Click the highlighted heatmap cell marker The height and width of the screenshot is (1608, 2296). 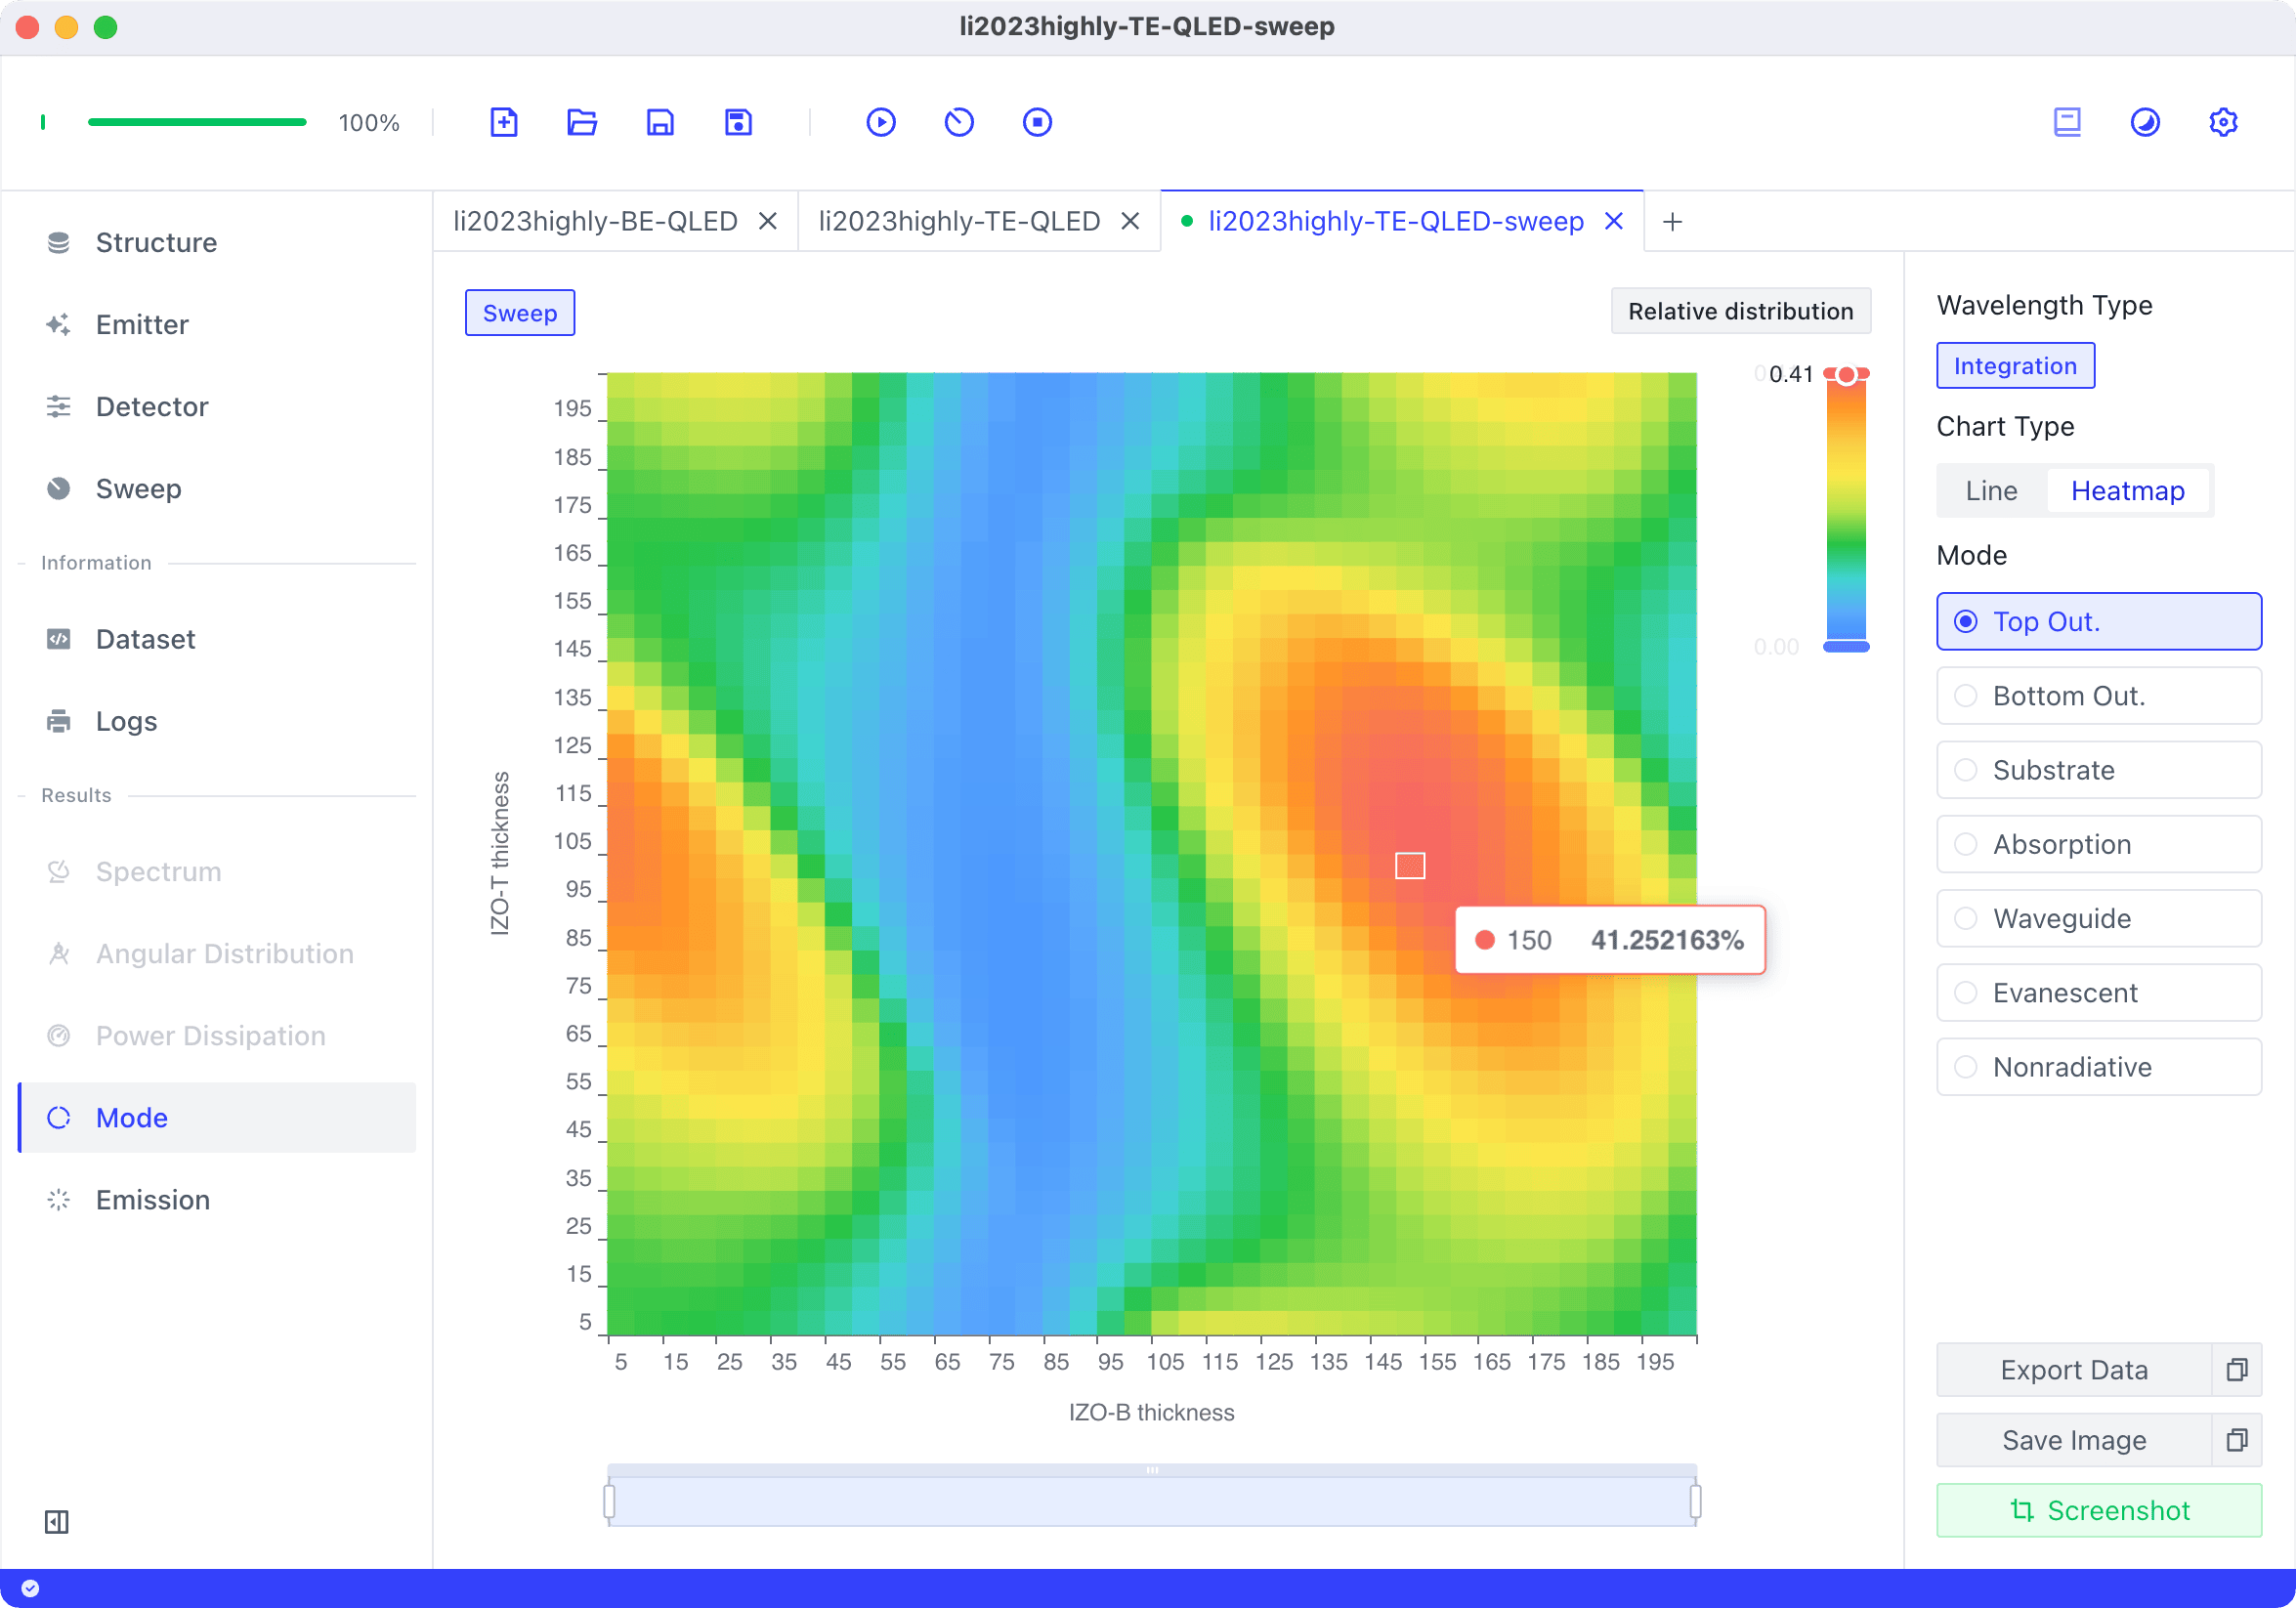(1410, 865)
